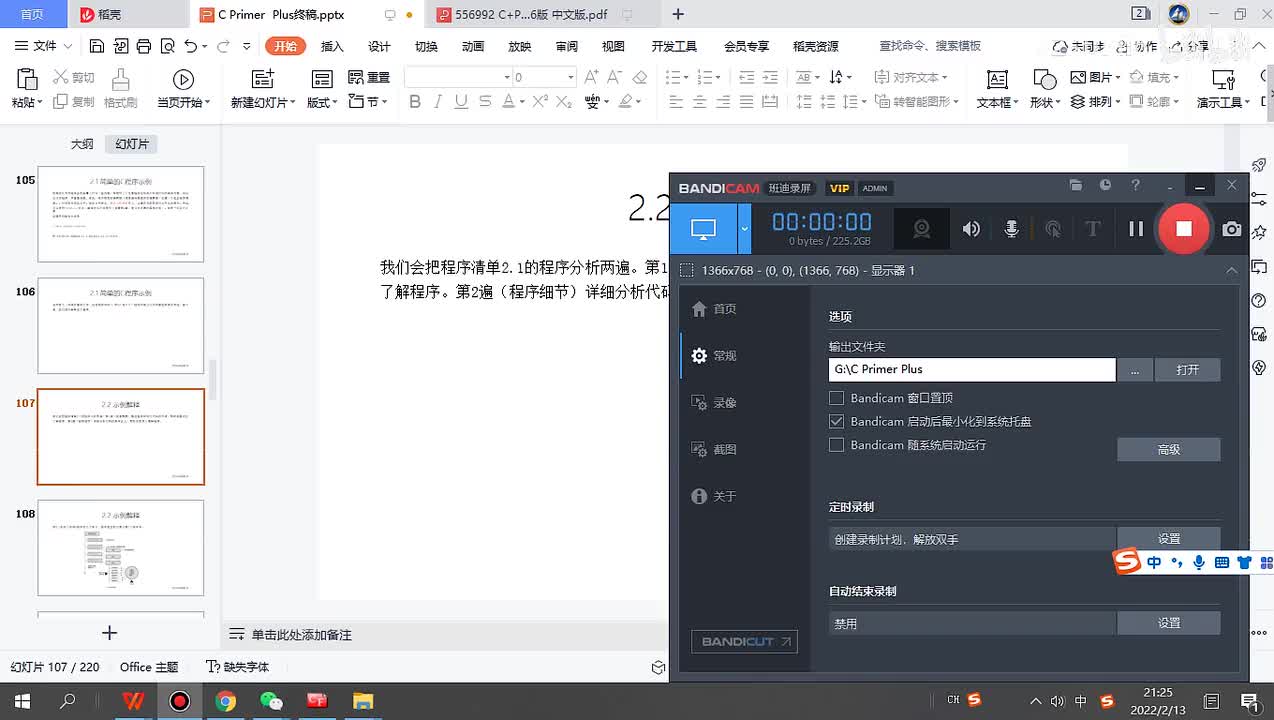Apply the text highlight color pen
Image resolution: width=1274 pixels, height=720 pixels.
(626, 101)
